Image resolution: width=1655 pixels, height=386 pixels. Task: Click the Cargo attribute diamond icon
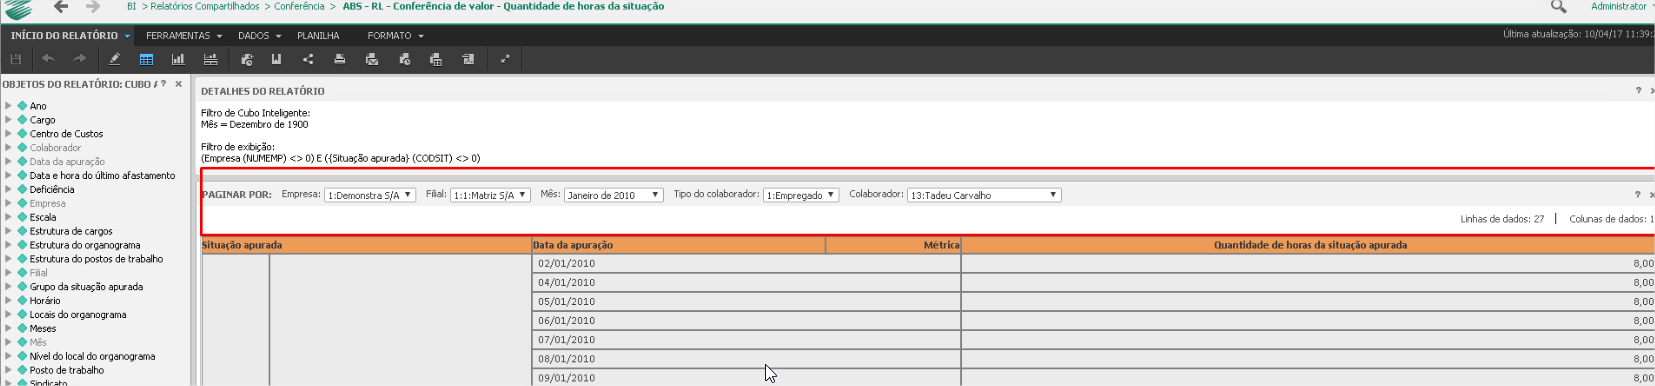pyautogui.click(x=22, y=119)
